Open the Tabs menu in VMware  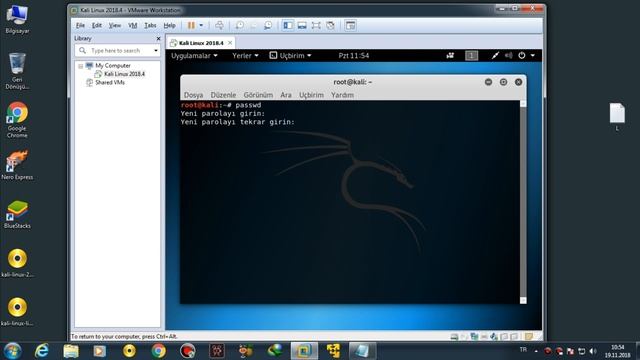pyautogui.click(x=150, y=25)
